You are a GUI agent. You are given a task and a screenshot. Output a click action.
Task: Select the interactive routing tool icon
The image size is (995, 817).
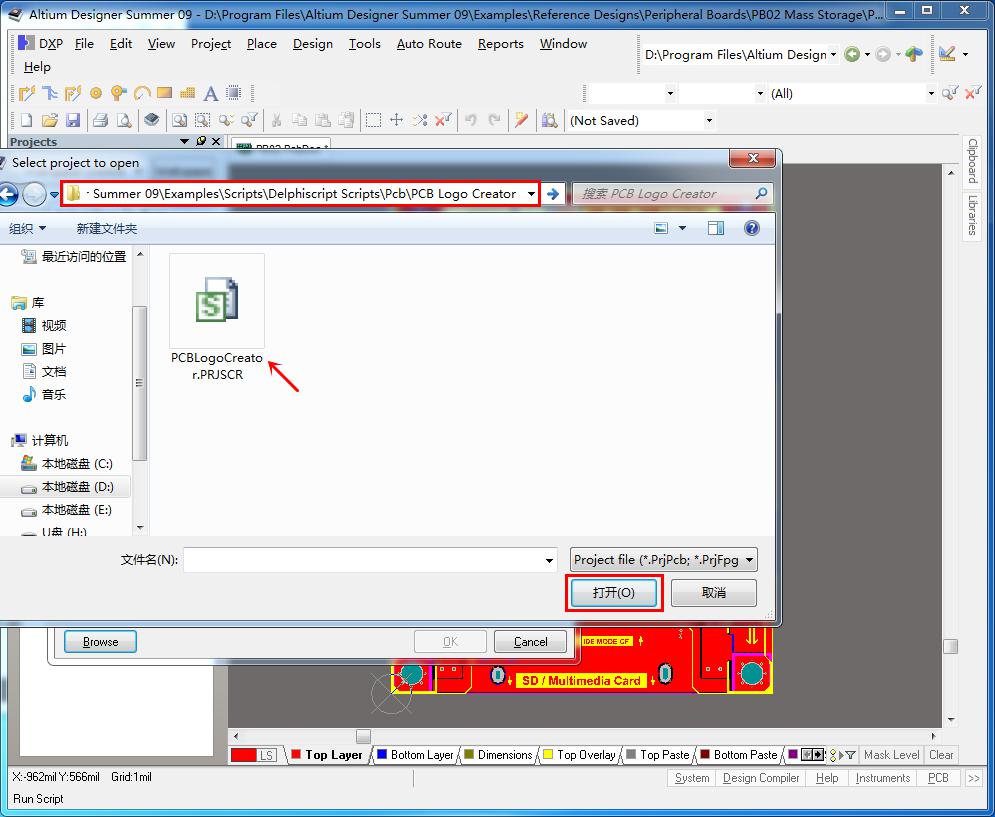click(26, 93)
